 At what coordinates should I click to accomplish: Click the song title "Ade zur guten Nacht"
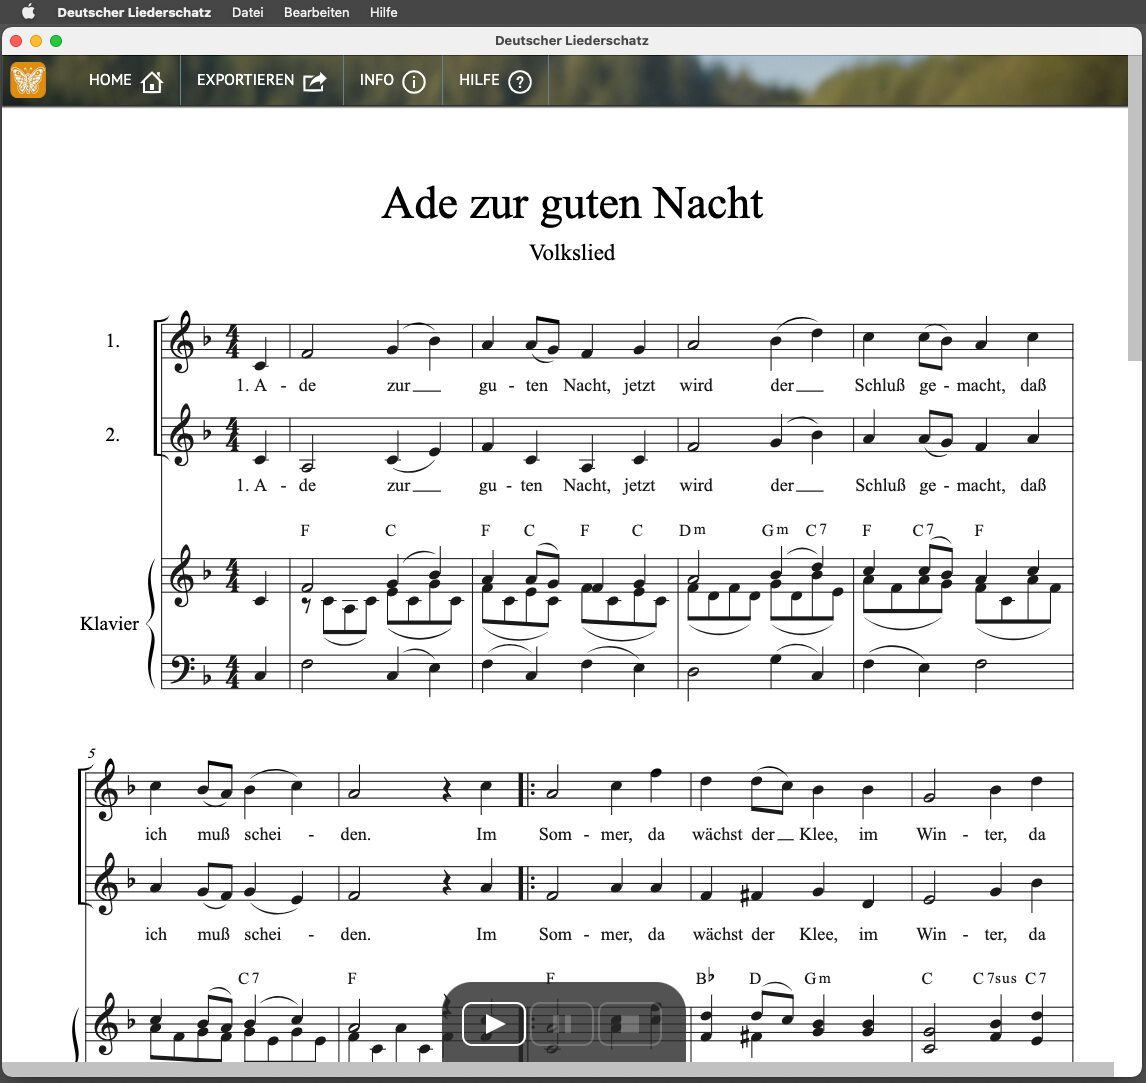[572, 203]
